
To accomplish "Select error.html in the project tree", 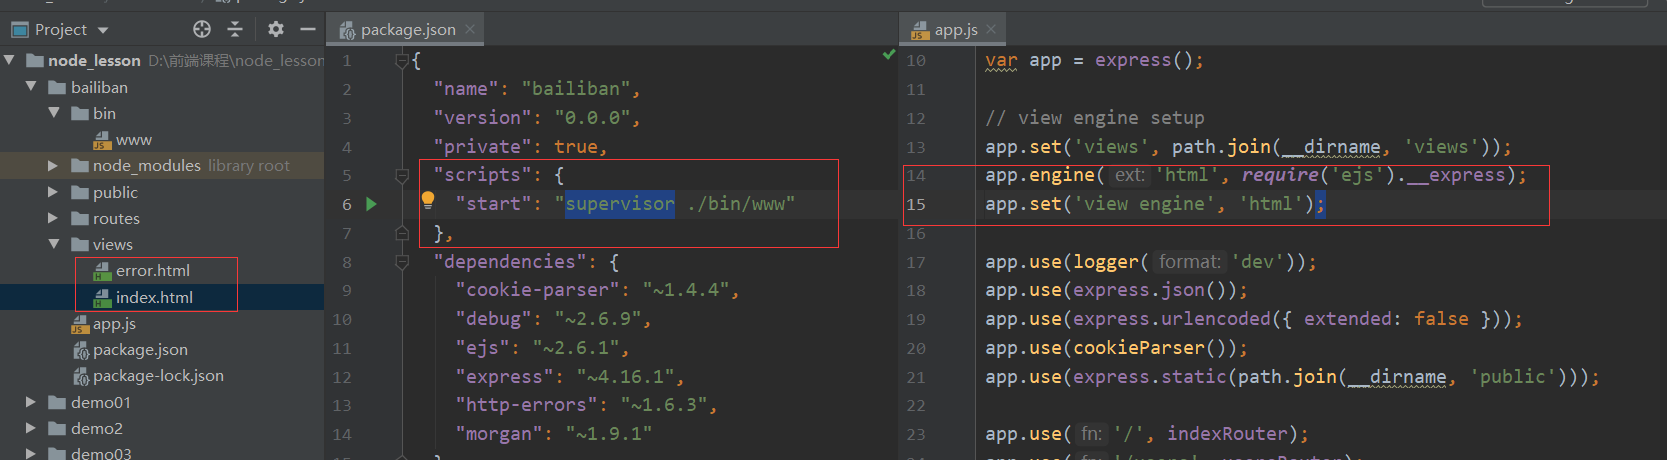I will (152, 271).
